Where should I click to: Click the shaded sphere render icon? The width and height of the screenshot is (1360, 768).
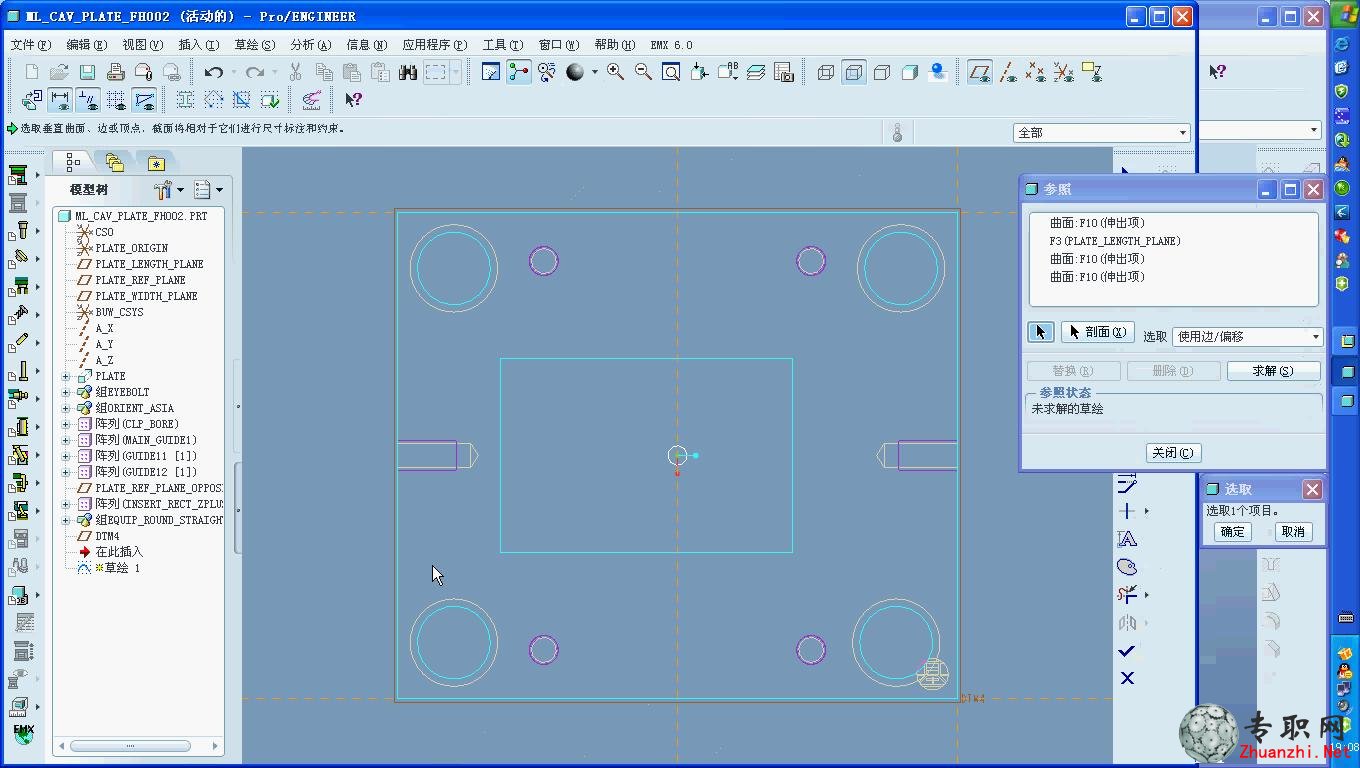tap(575, 72)
